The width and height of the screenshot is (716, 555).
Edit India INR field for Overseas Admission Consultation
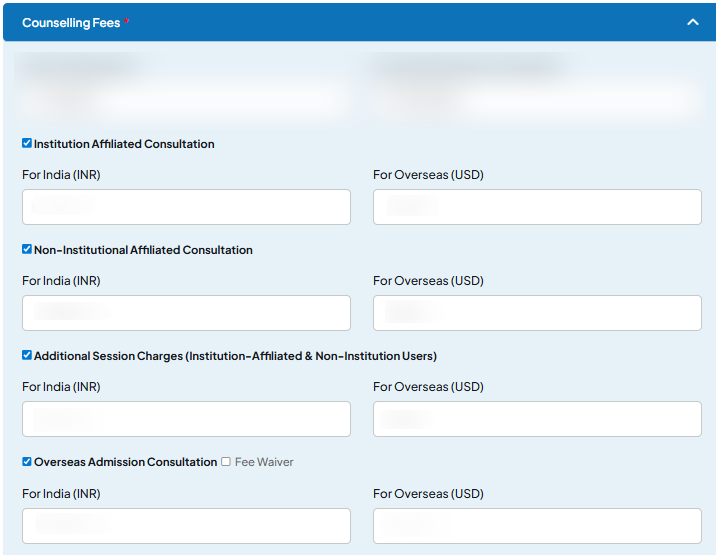pos(186,525)
